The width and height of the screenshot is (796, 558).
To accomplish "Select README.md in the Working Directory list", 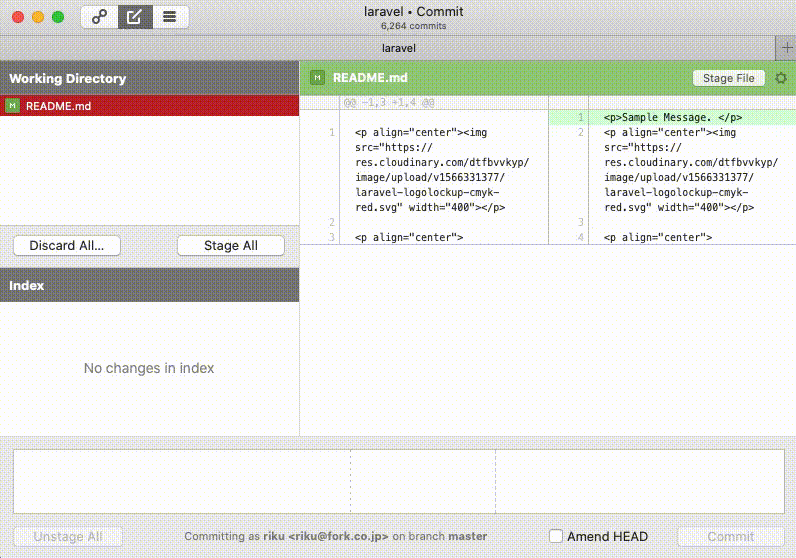I will 149,106.
